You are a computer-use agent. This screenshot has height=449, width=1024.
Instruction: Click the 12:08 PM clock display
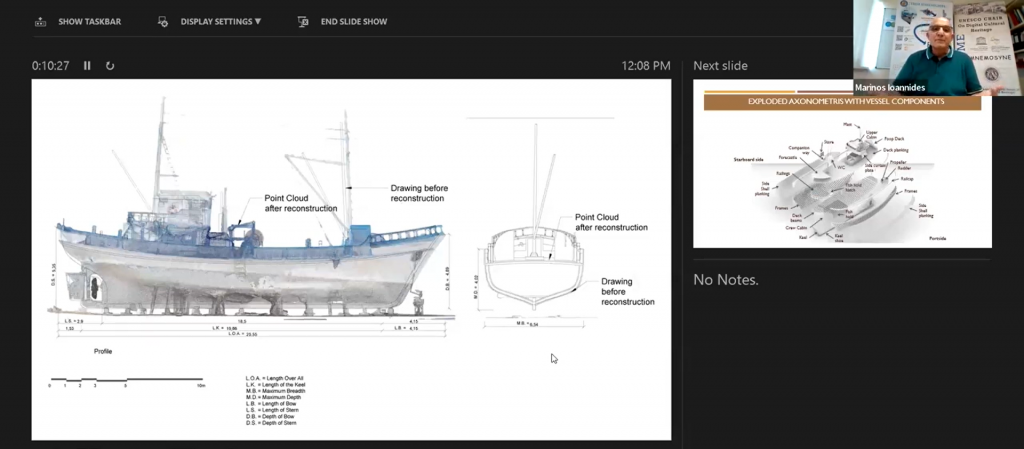click(x=646, y=65)
